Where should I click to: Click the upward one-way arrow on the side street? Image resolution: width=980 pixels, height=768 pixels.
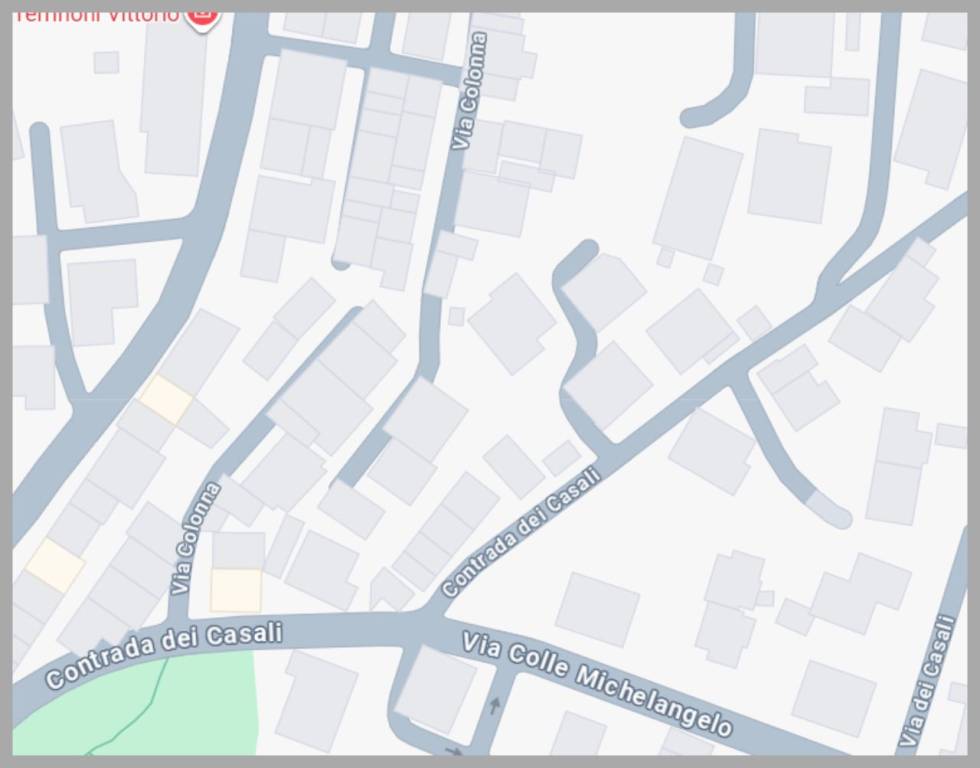[494, 705]
